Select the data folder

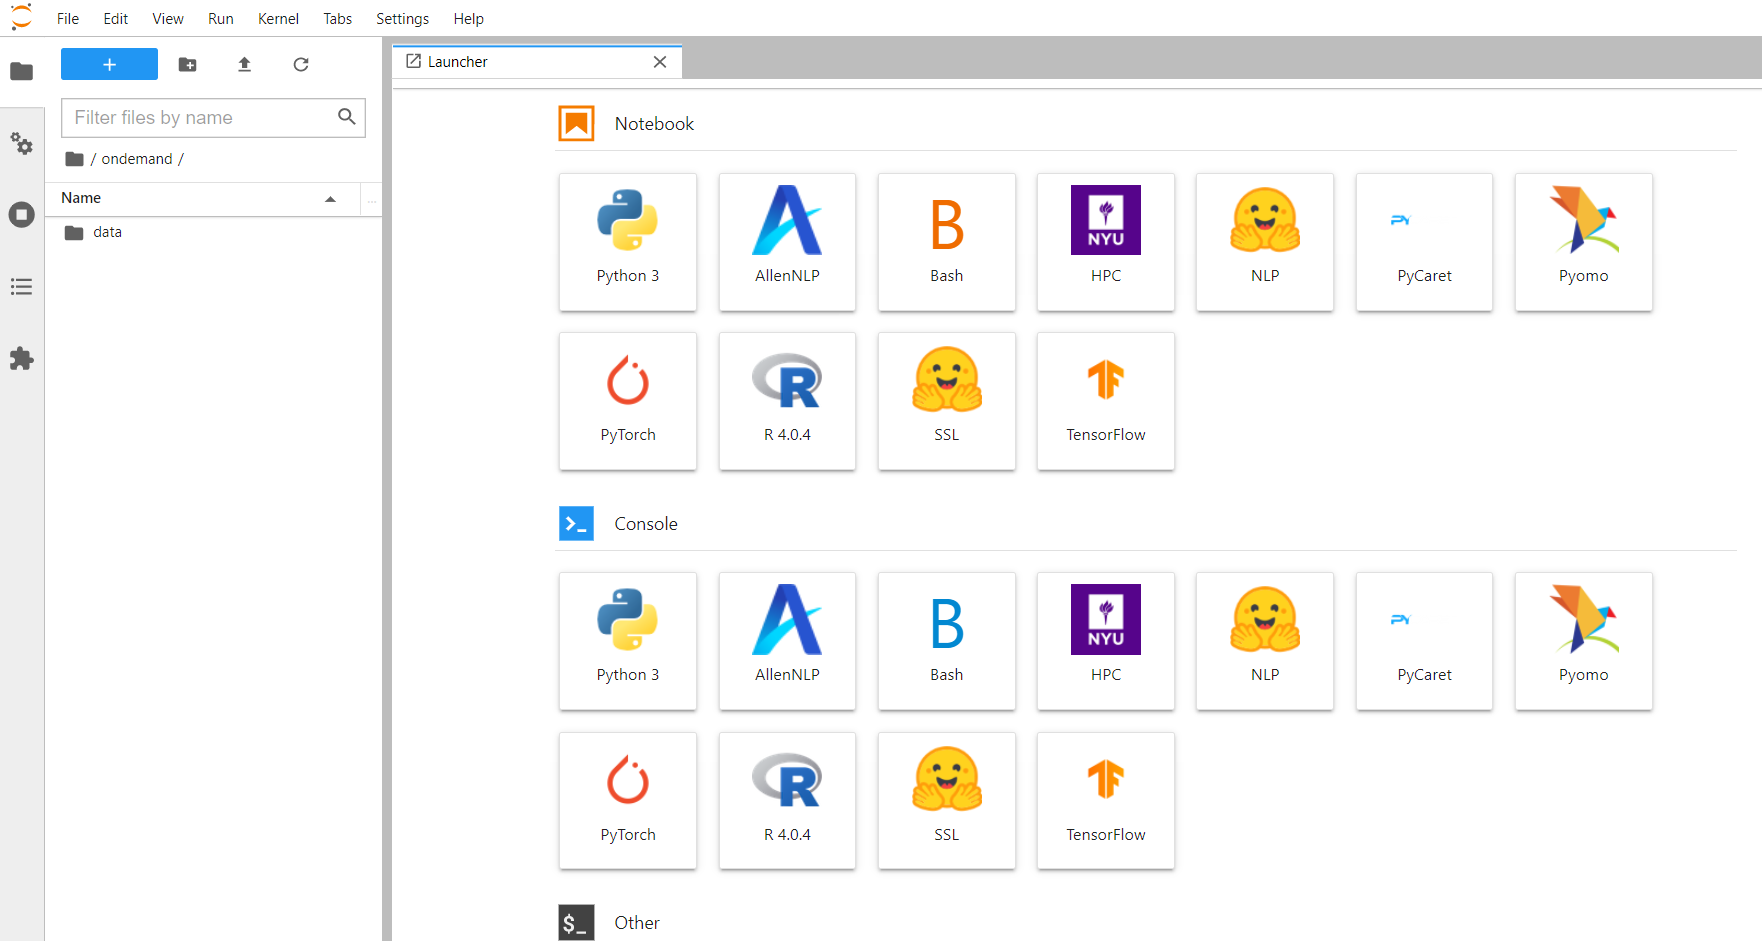tap(213, 232)
